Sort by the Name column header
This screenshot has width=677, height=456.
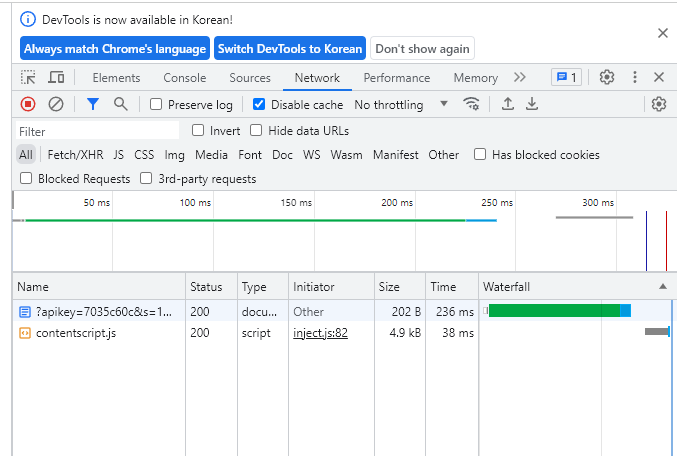(99, 286)
